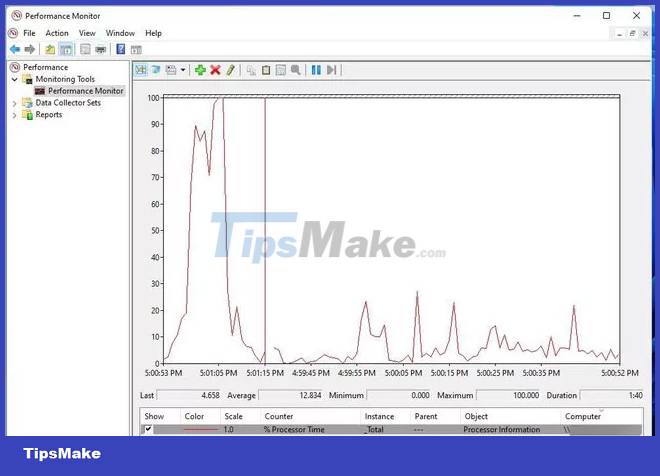Open the File menu
The height and width of the screenshot is (476, 660).
pyautogui.click(x=29, y=33)
